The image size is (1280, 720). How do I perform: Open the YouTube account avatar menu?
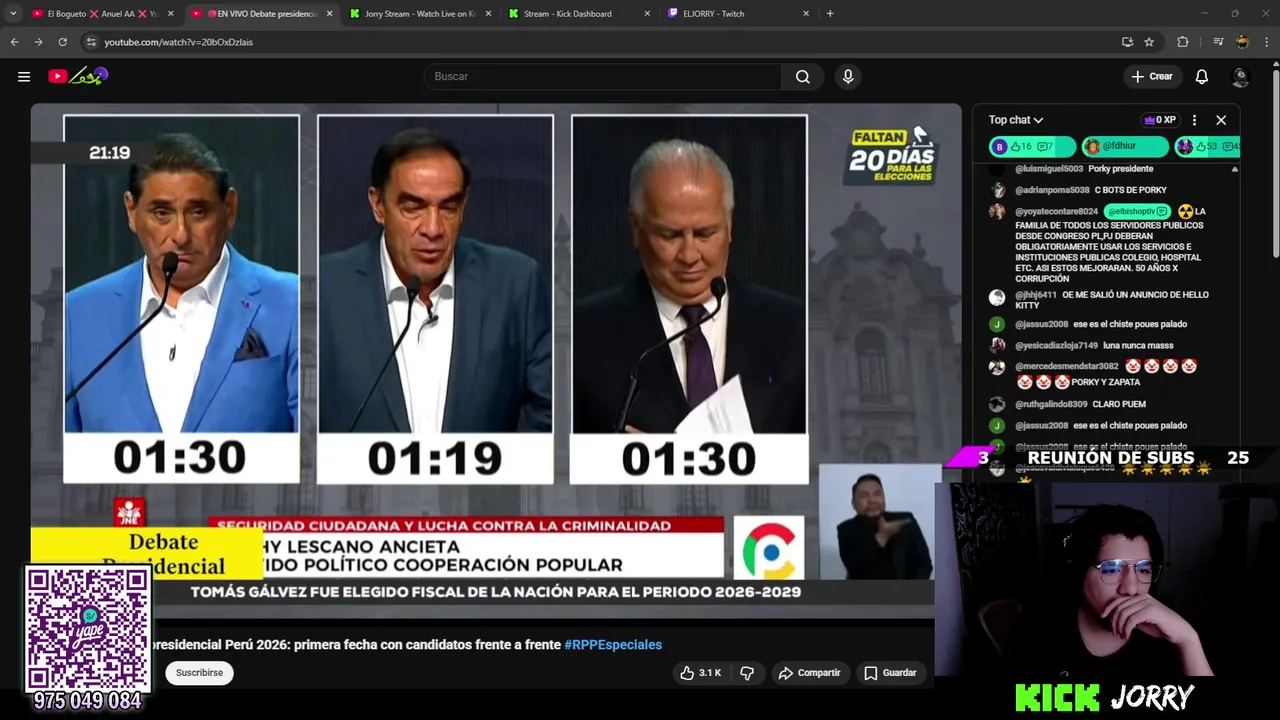tap(1241, 76)
